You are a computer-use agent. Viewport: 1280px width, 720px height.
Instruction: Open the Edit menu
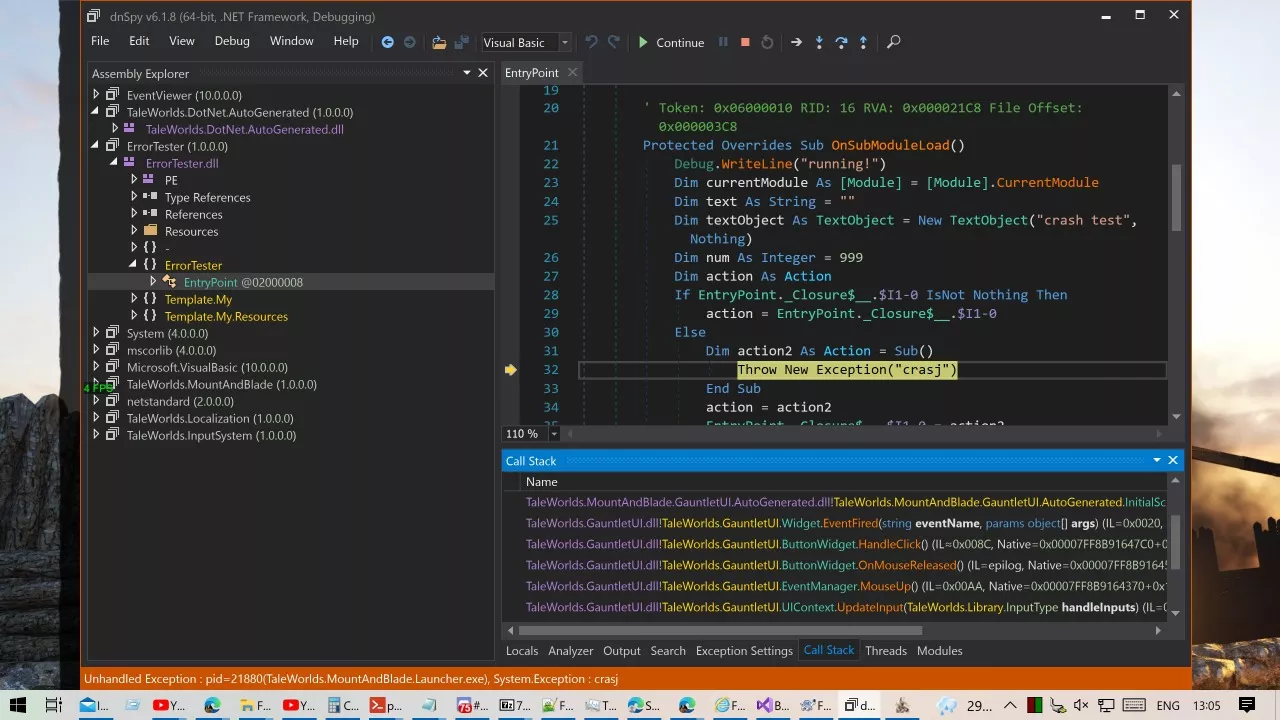pos(139,41)
